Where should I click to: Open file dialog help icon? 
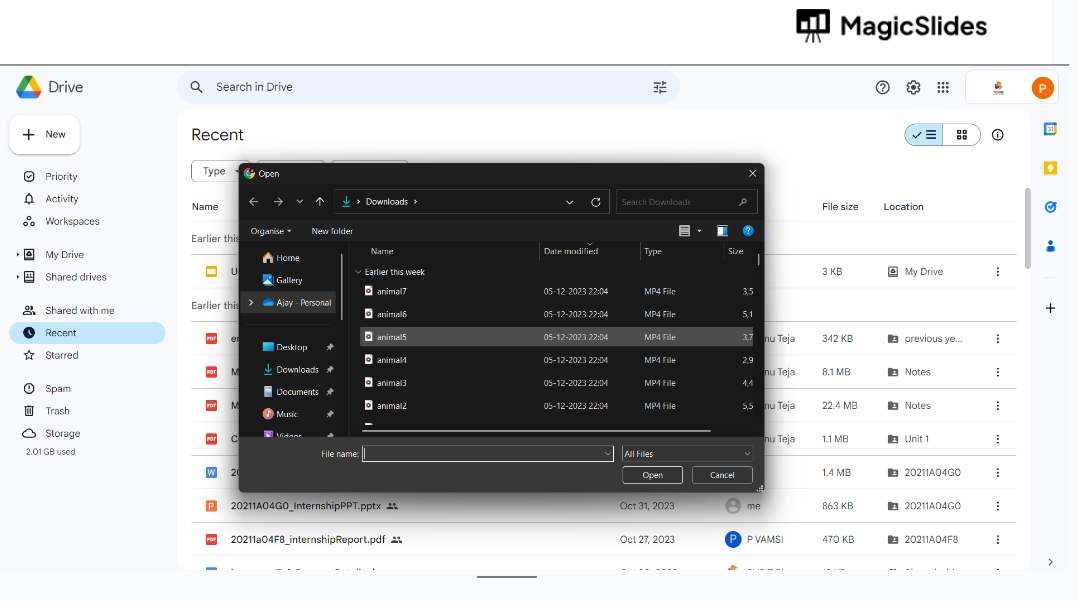click(x=748, y=231)
